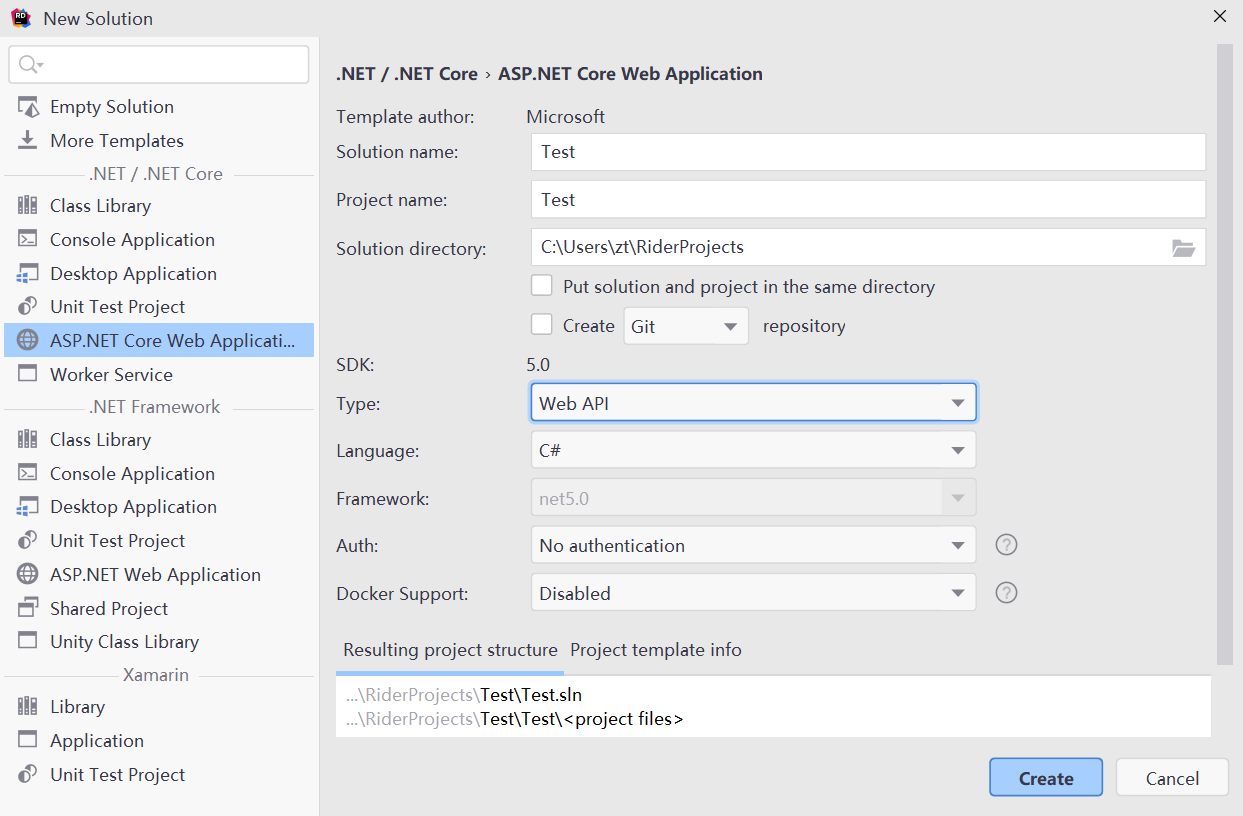Open the Language dropdown showing C#
1243x816 pixels.
click(753, 450)
